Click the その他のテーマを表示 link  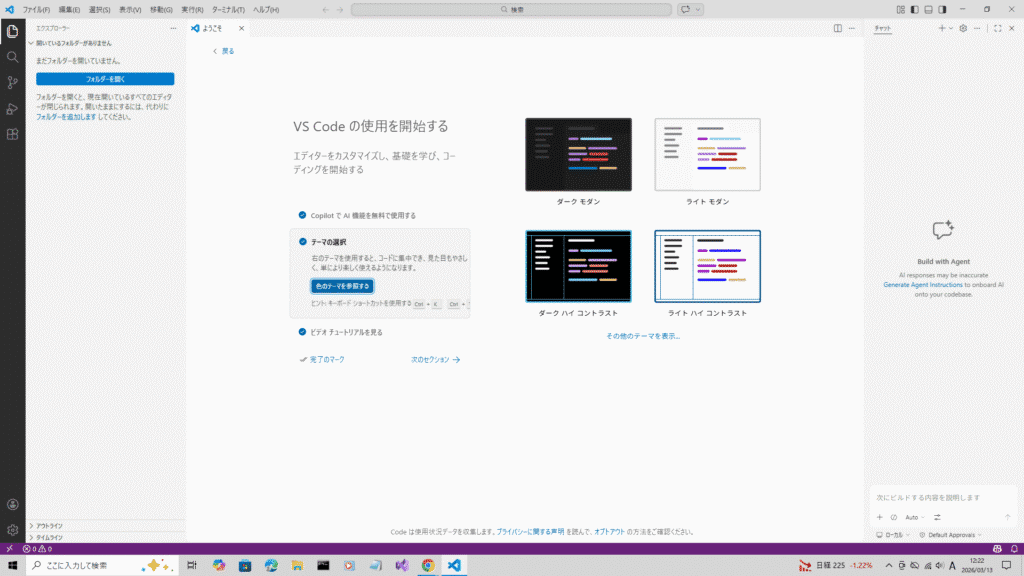coord(643,336)
